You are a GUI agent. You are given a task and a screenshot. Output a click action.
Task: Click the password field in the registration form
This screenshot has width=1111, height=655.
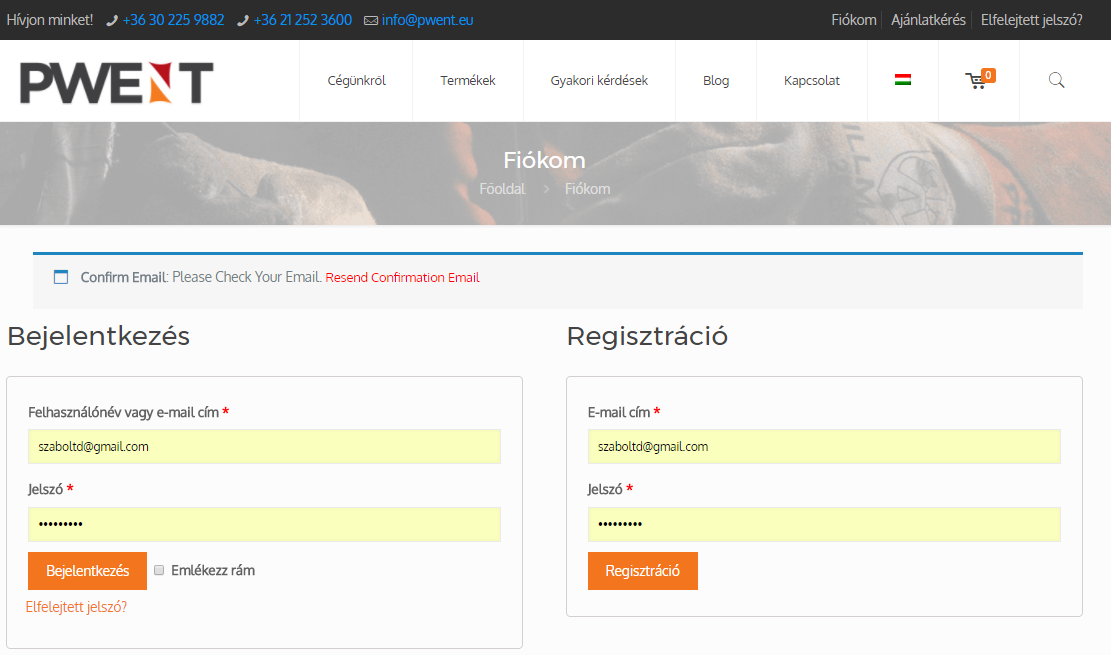pyautogui.click(x=823, y=524)
